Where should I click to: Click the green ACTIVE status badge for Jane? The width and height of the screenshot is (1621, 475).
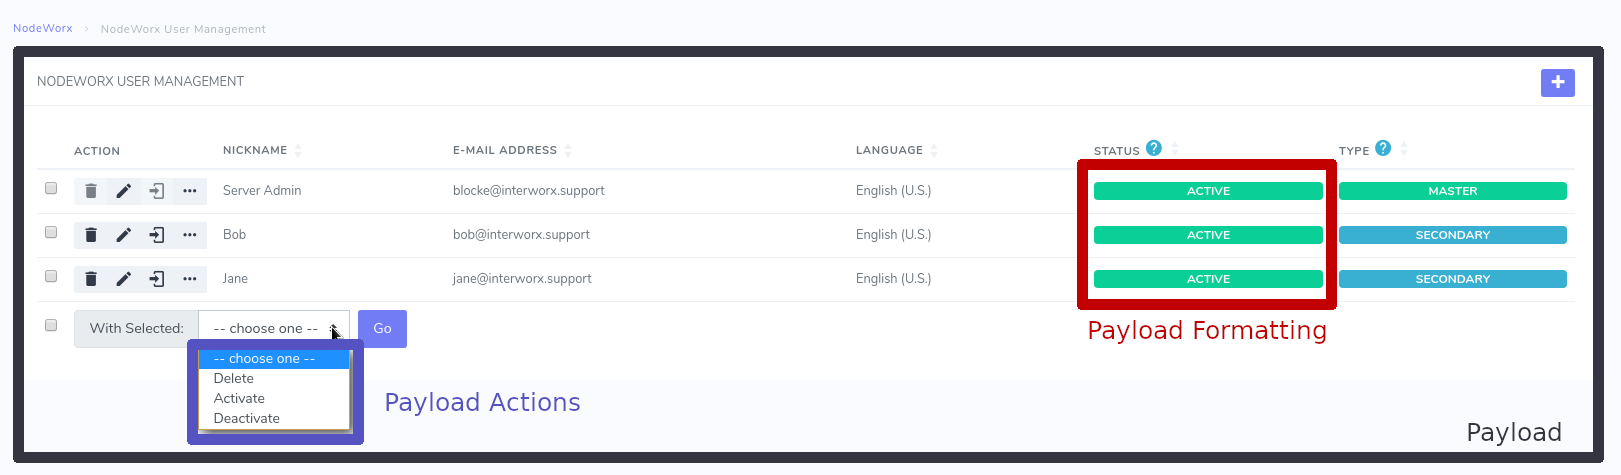(1208, 279)
